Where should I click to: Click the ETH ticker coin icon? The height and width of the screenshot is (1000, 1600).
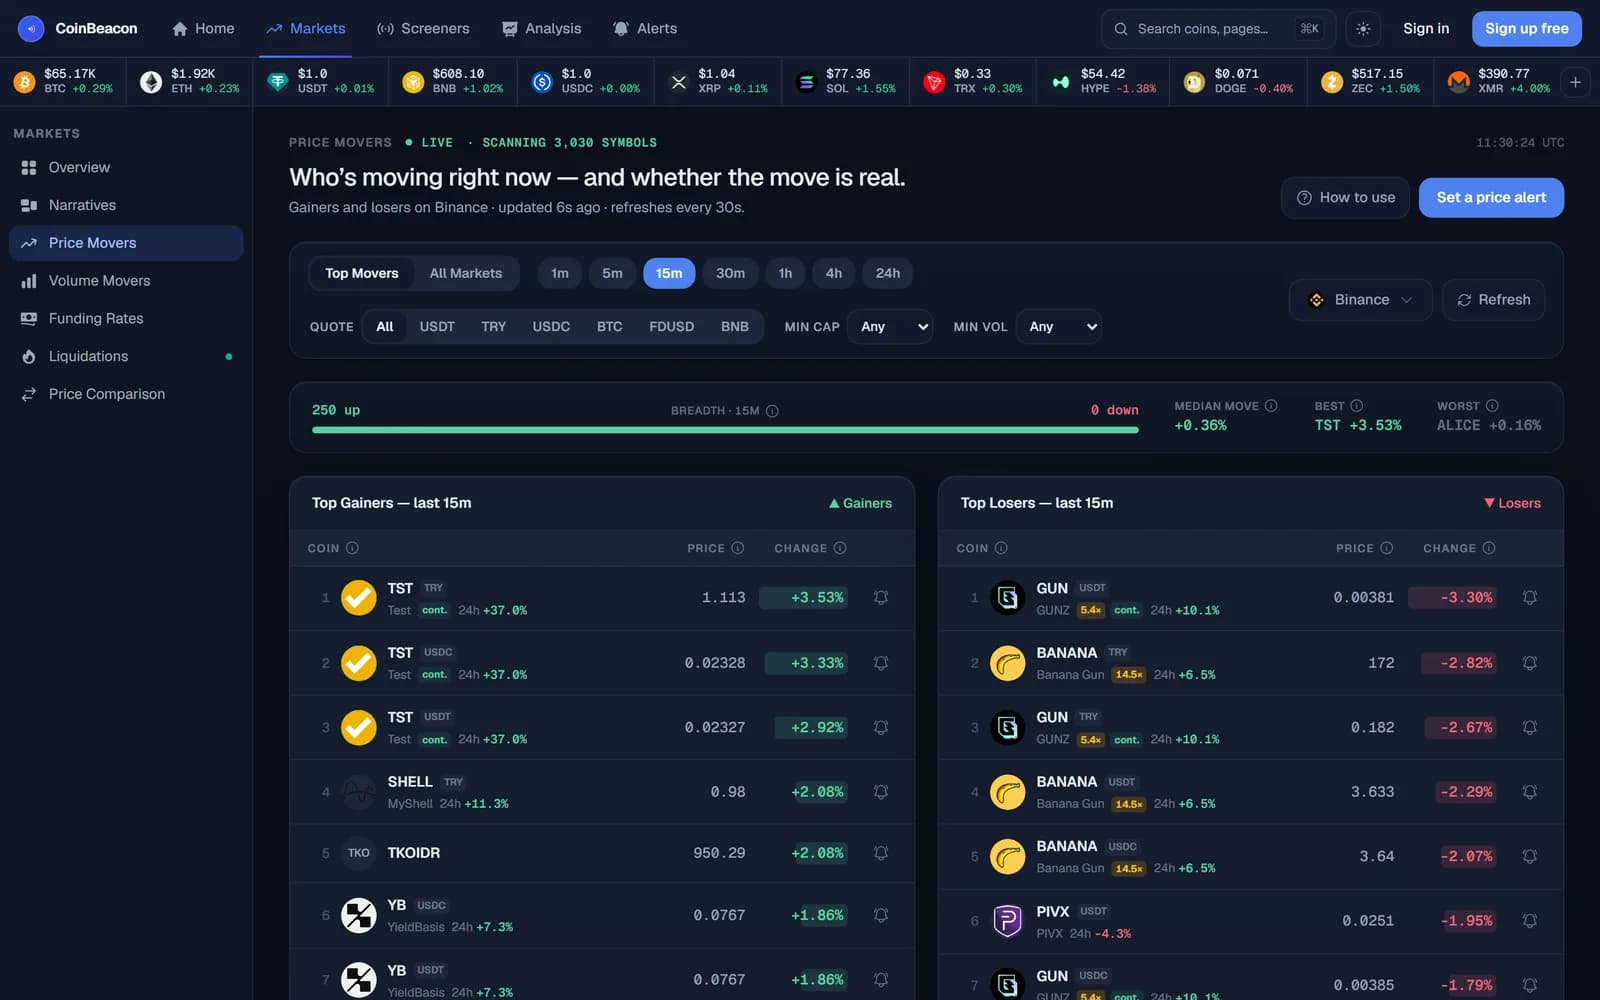(151, 82)
